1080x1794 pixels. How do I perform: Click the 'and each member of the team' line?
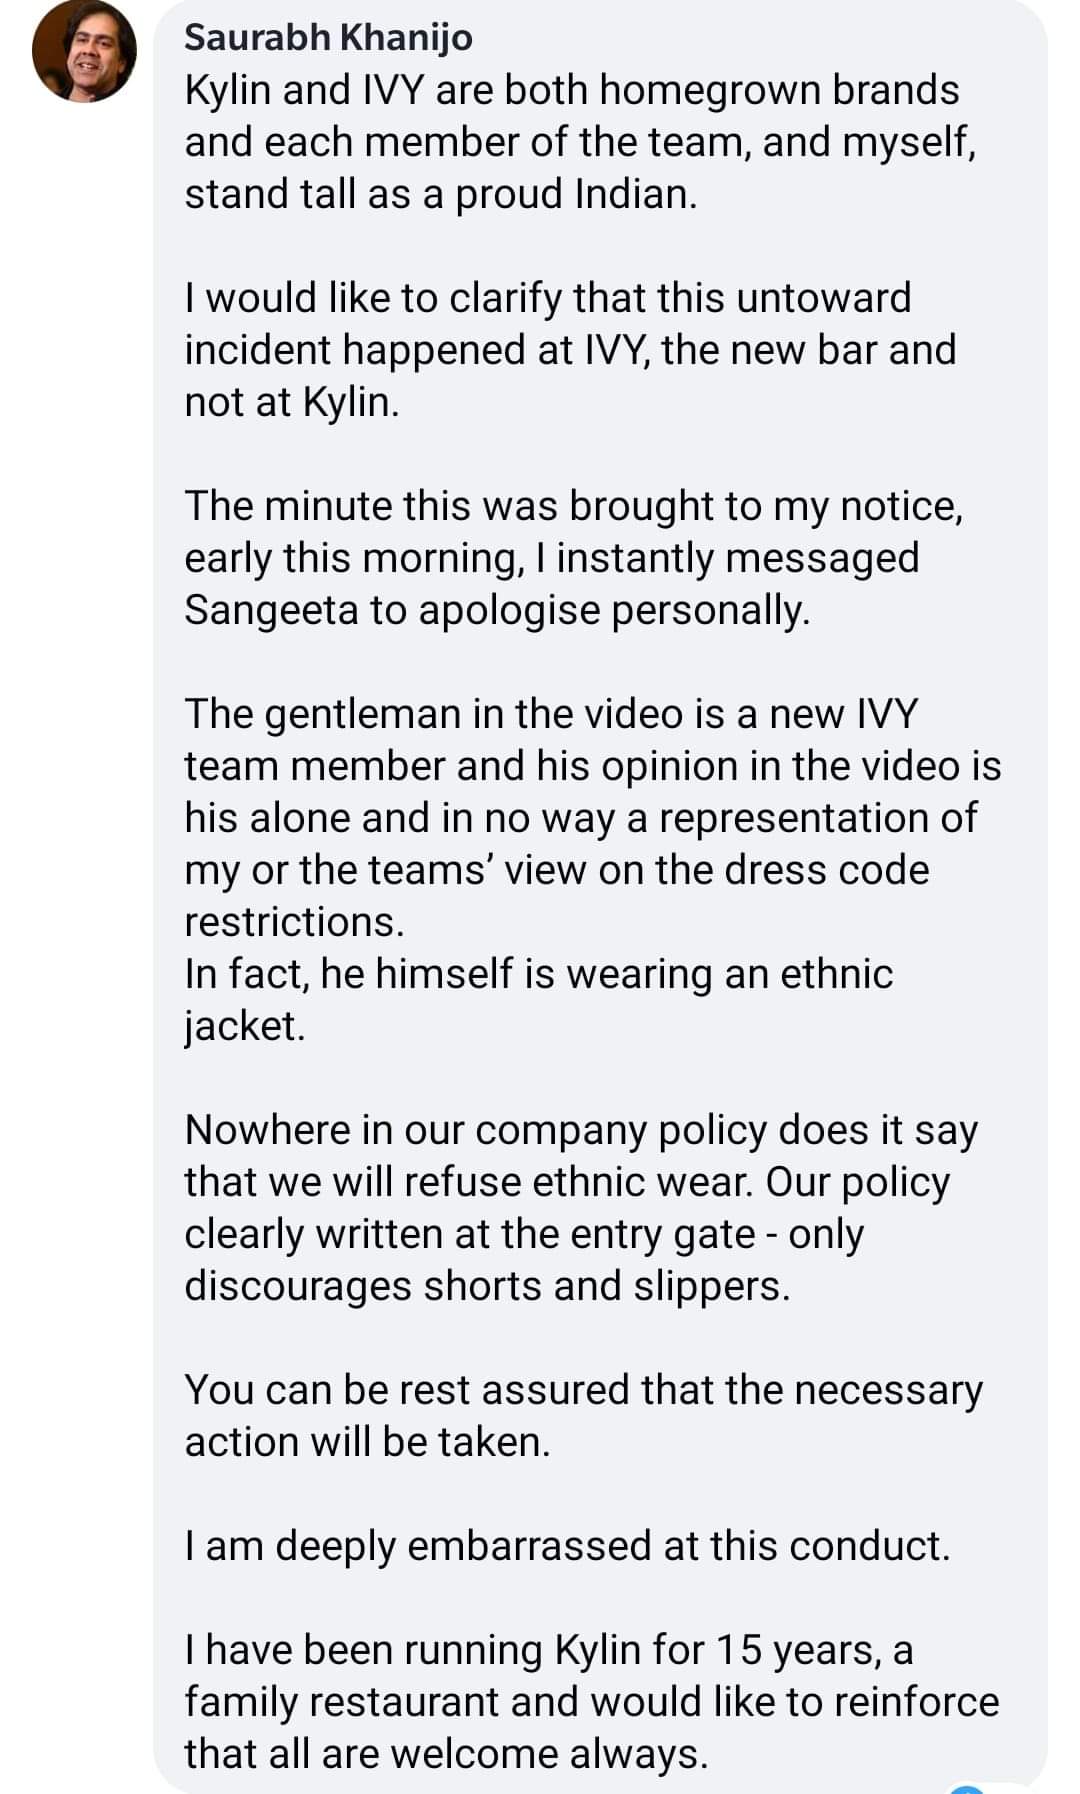(580, 142)
